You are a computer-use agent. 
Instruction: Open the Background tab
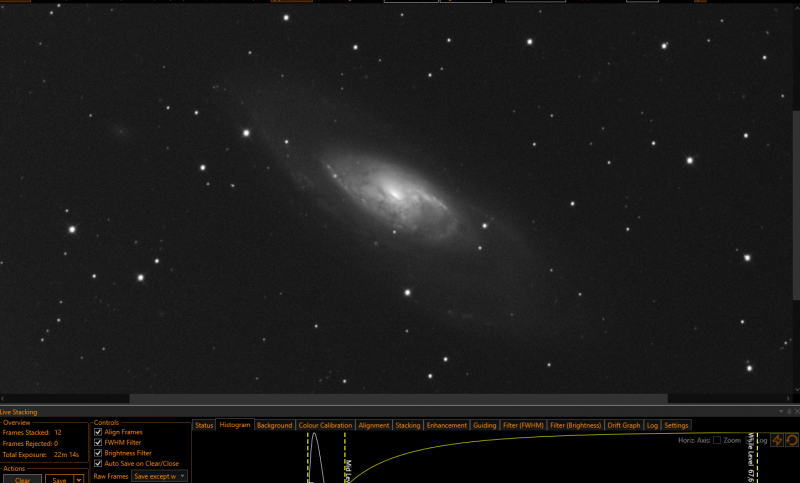(x=274, y=425)
